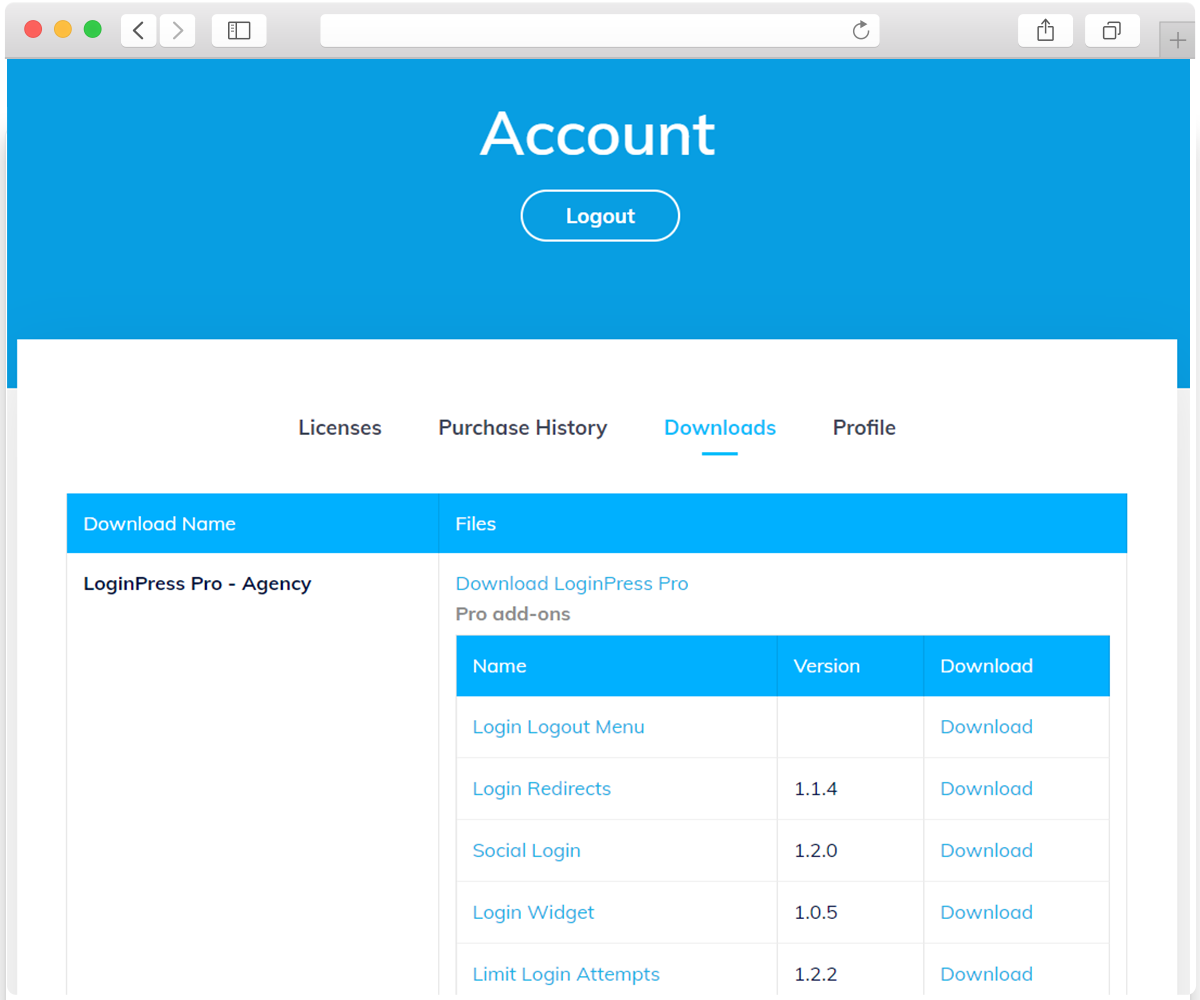Download the Login Widget add-on
Image resolution: width=1200 pixels, height=1000 pixels.
[x=986, y=913]
